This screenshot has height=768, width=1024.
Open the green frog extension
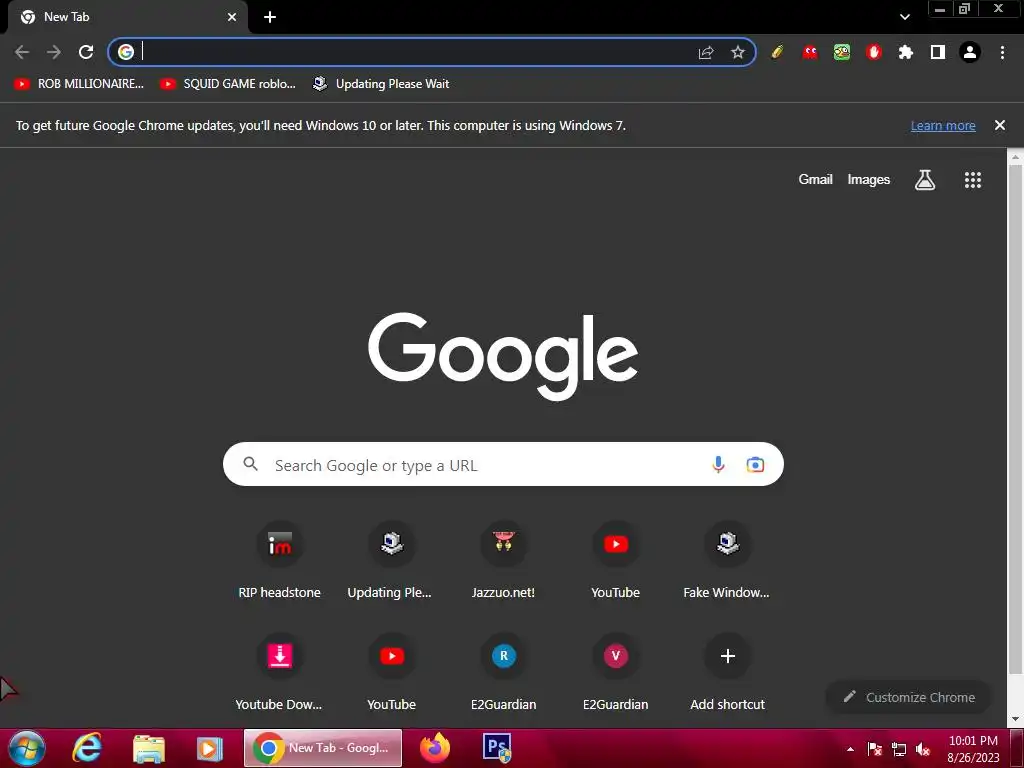[x=842, y=52]
